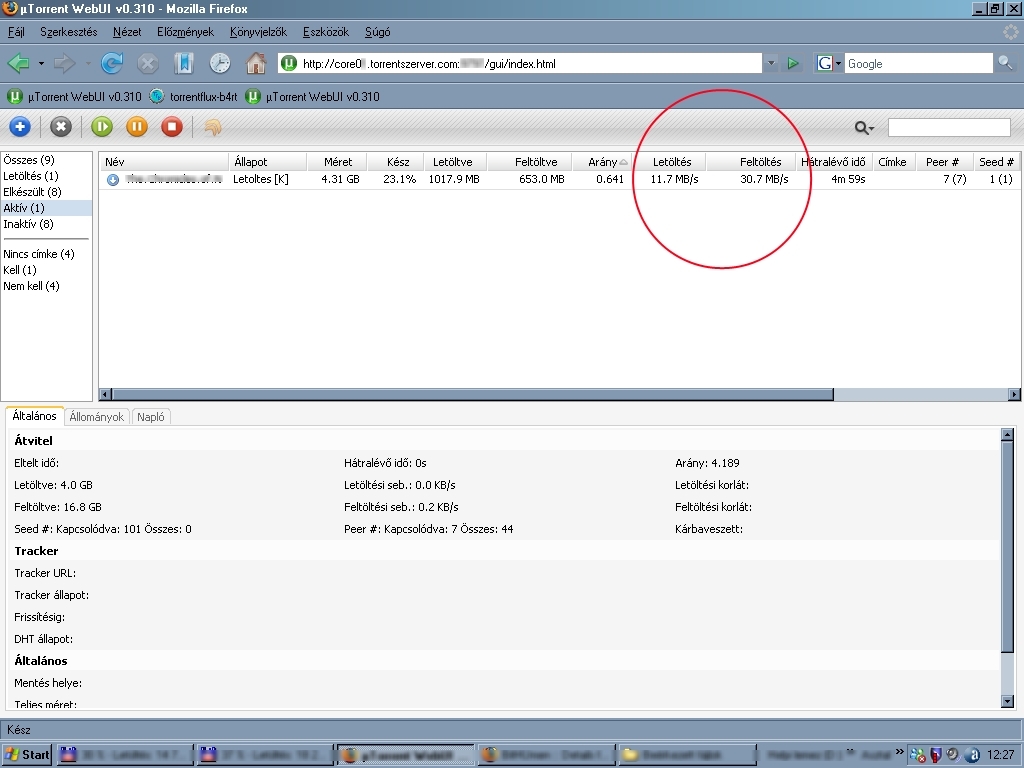The height and width of the screenshot is (768, 1024).
Task: Go to the Firefox home page icon
Action: pos(256,64)
